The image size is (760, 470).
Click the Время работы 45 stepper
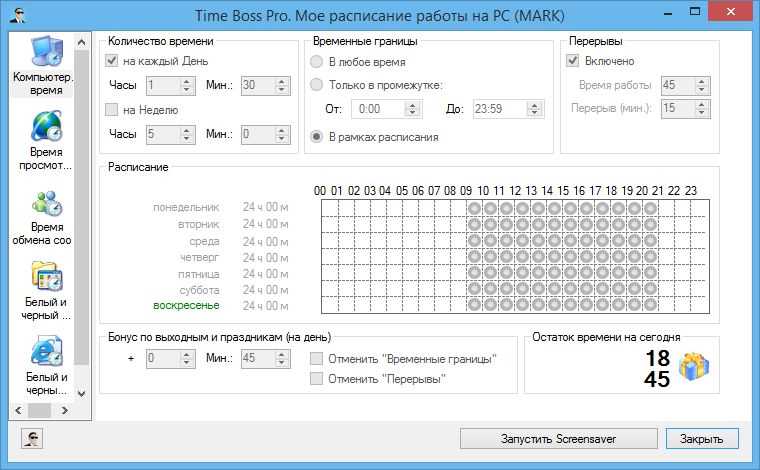[701, 86]
